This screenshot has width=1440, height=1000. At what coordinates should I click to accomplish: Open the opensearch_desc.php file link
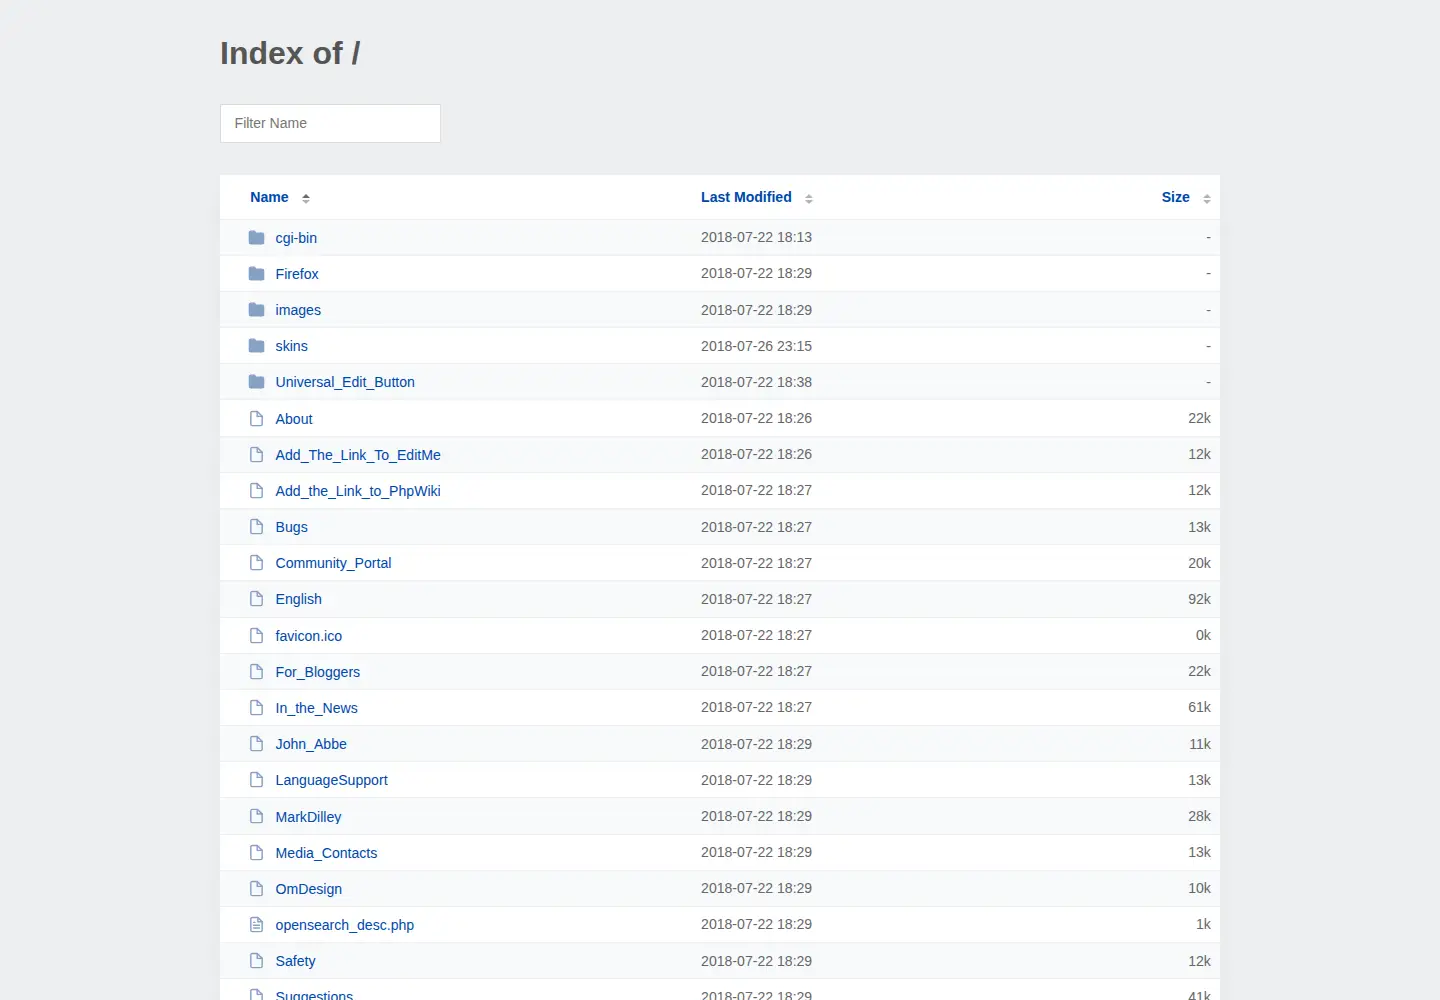point(345,925)
